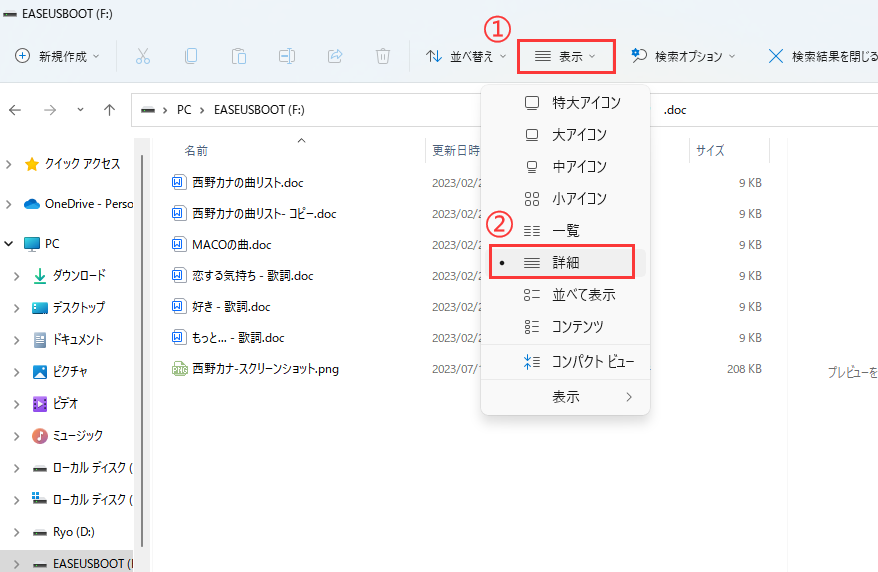
Task: Select file 恋する気持ち - 歌詞.doc
Action: 253,276
